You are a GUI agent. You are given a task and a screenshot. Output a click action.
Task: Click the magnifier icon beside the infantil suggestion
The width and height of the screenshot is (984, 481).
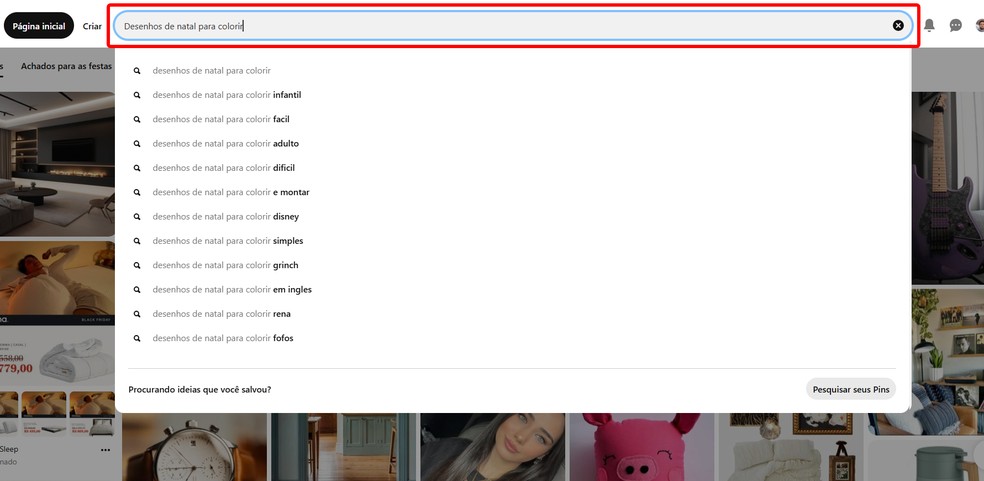click(137, 95)
